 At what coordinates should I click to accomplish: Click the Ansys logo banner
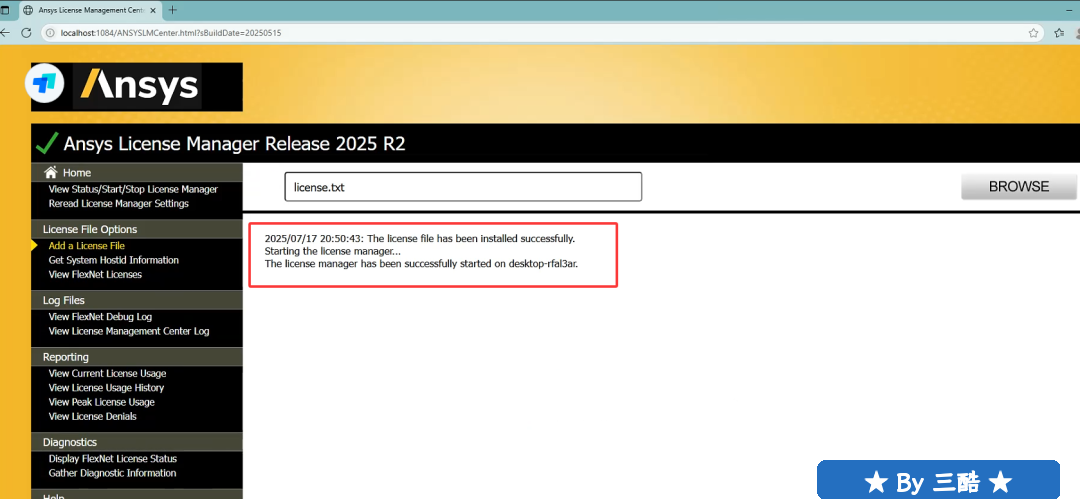(137, 87)
